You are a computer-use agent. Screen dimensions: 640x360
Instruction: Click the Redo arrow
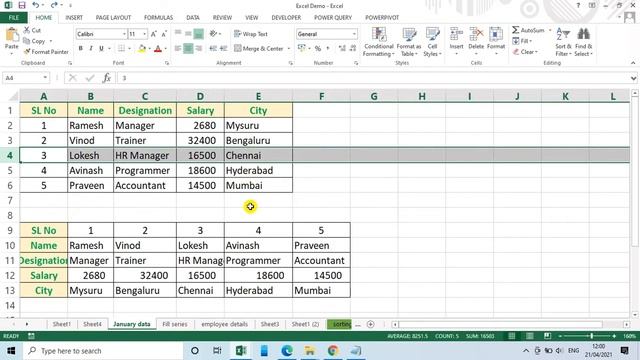tap(54, 5)
